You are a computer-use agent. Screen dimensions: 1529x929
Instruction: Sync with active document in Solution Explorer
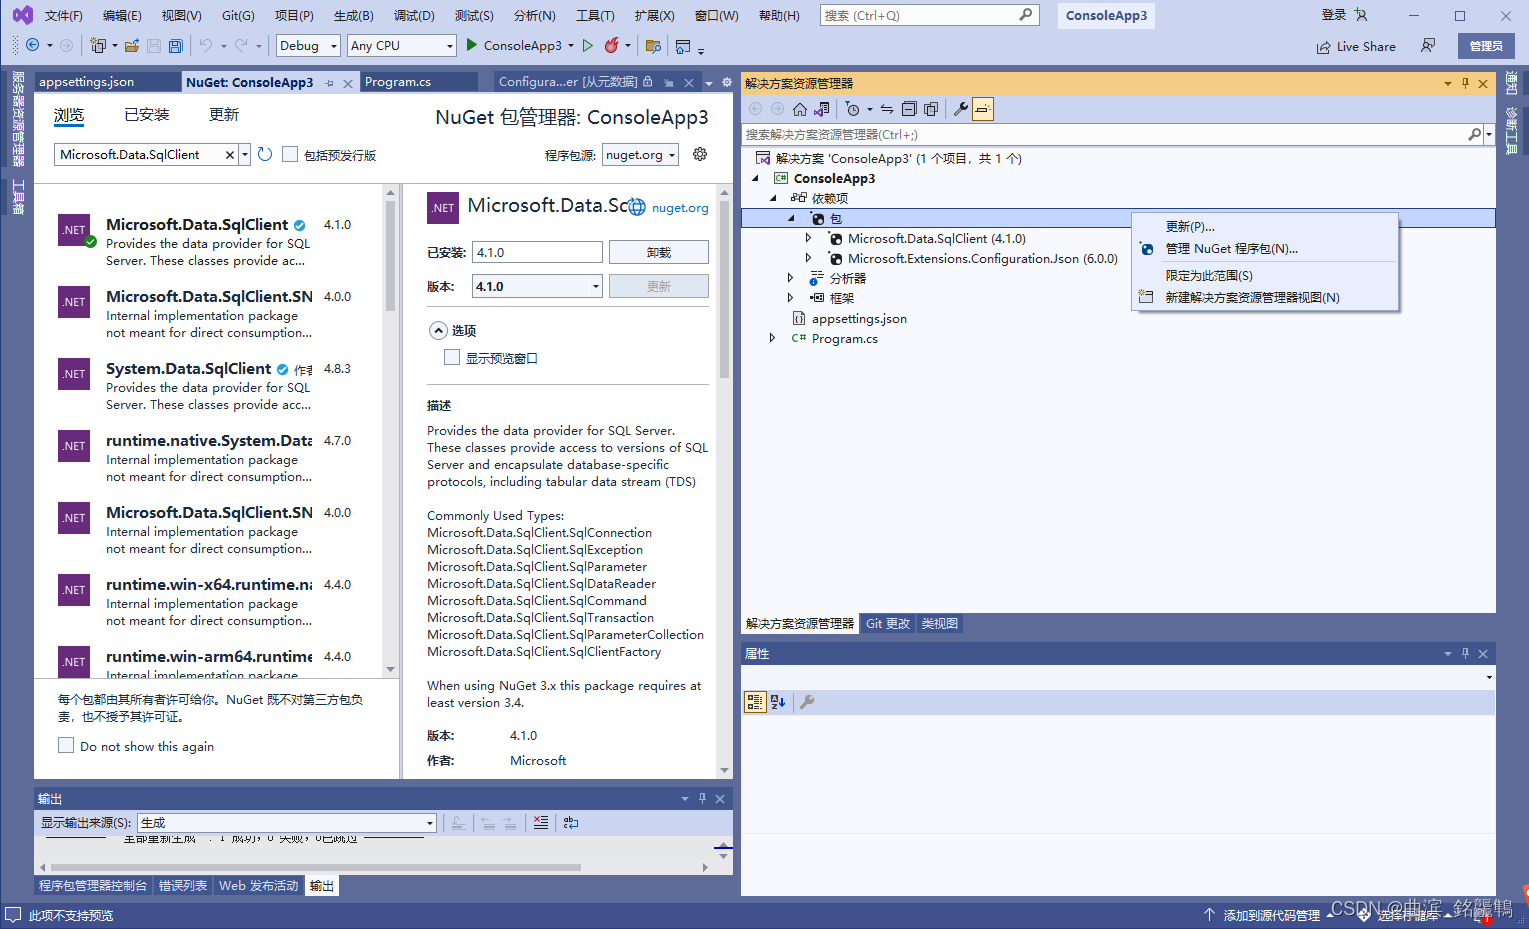coord(887,109)
